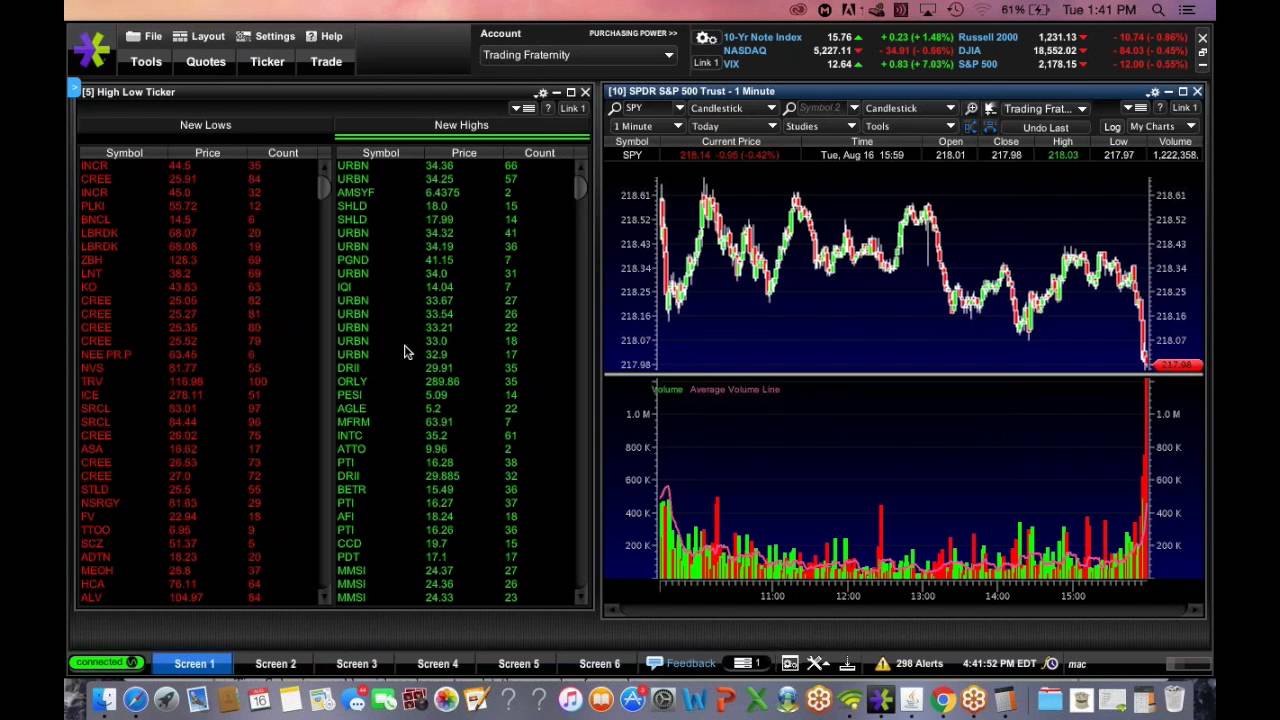Open the SPDR chart list menu icon
This screenshot has height=720, width=1280.
1135,108
